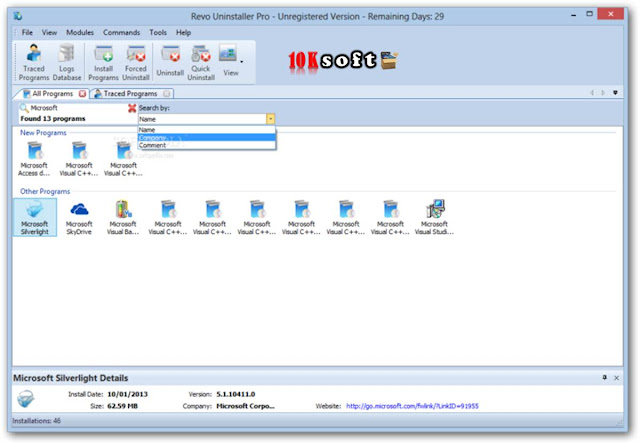640x444 pixels.
Task: Toggle the Search by dropdown arrow
Action: (x=271, y=119)
